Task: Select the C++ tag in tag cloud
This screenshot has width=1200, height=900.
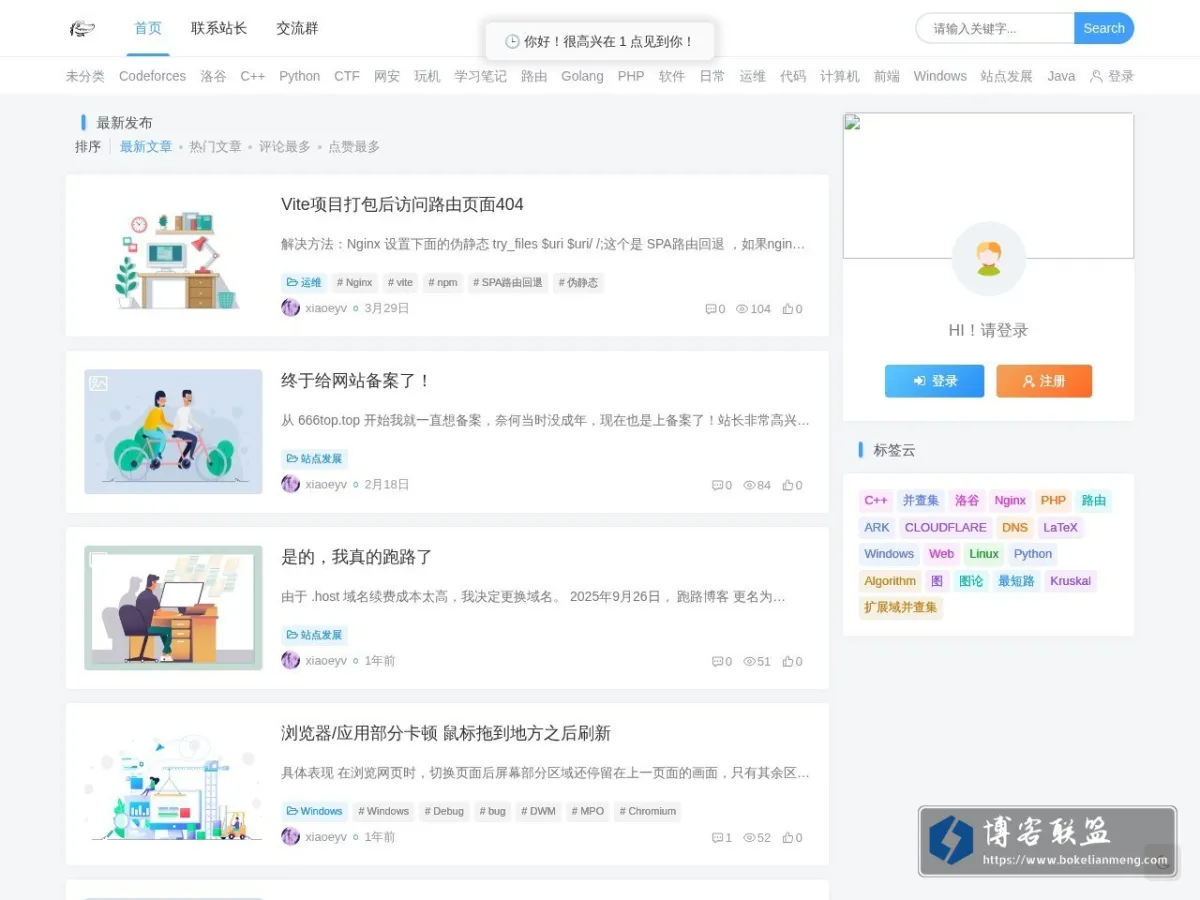Action: tap(876, 500)
